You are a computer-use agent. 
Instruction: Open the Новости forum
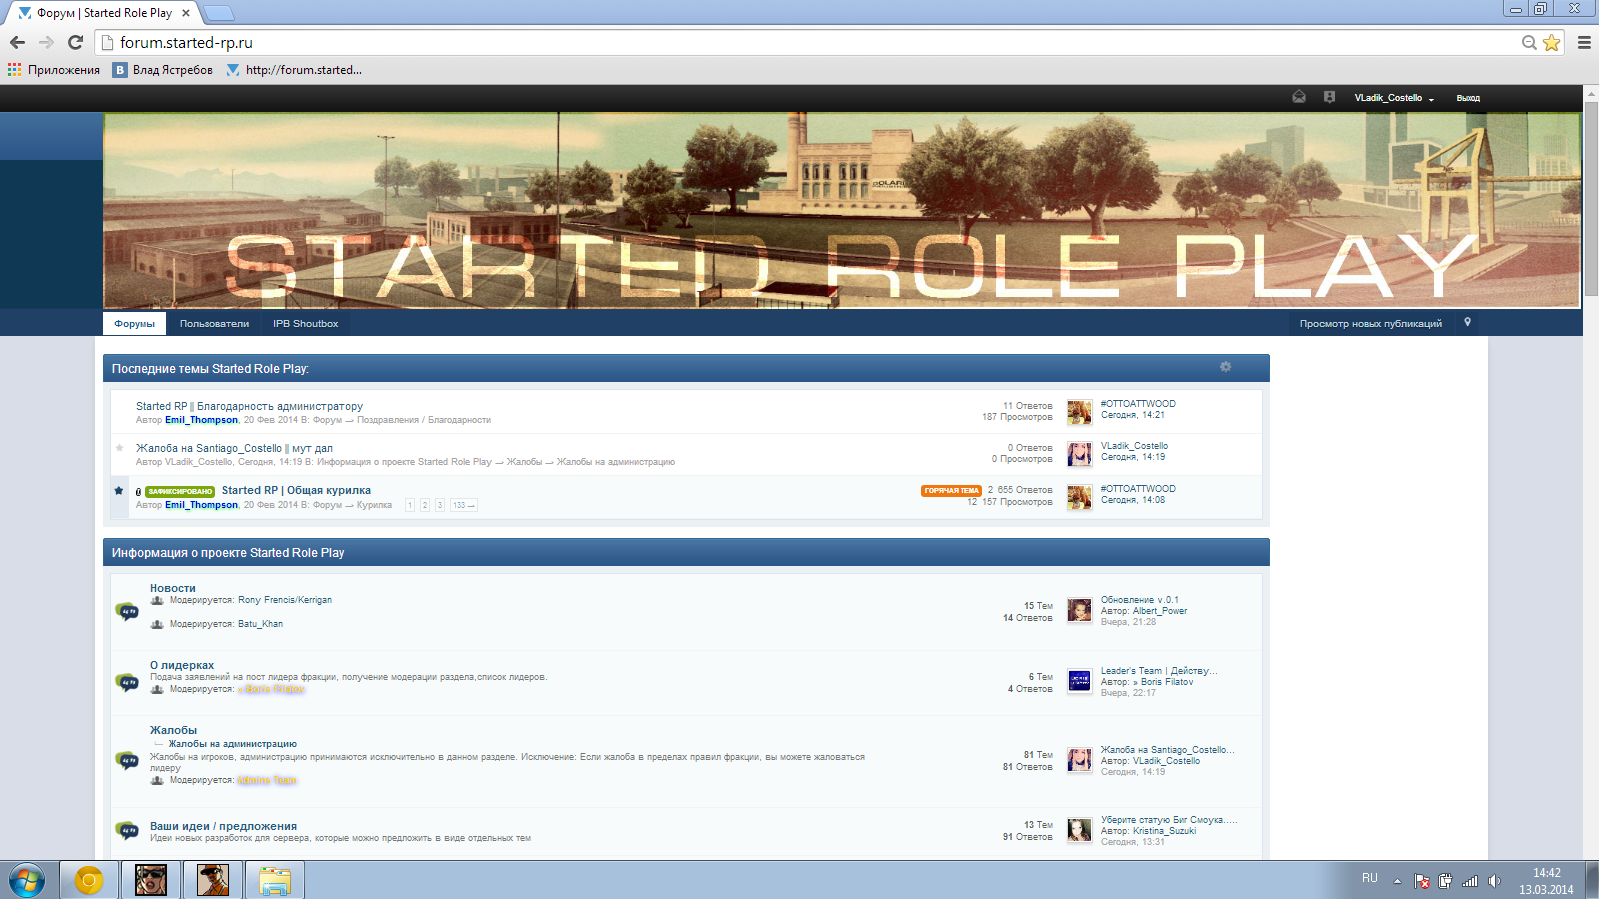(173, 588)
